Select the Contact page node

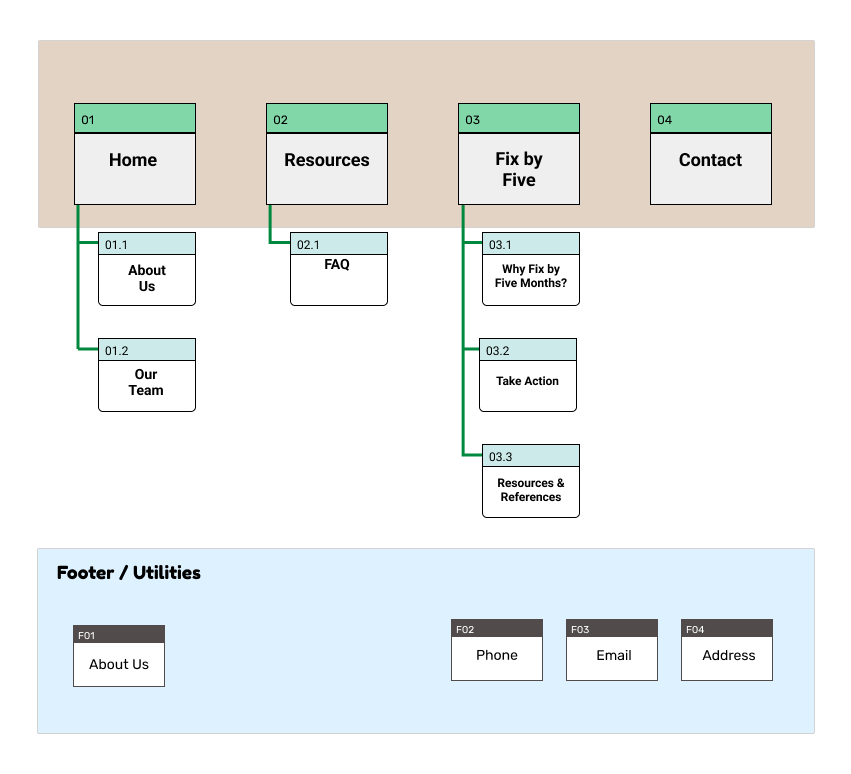click(711, 154)
